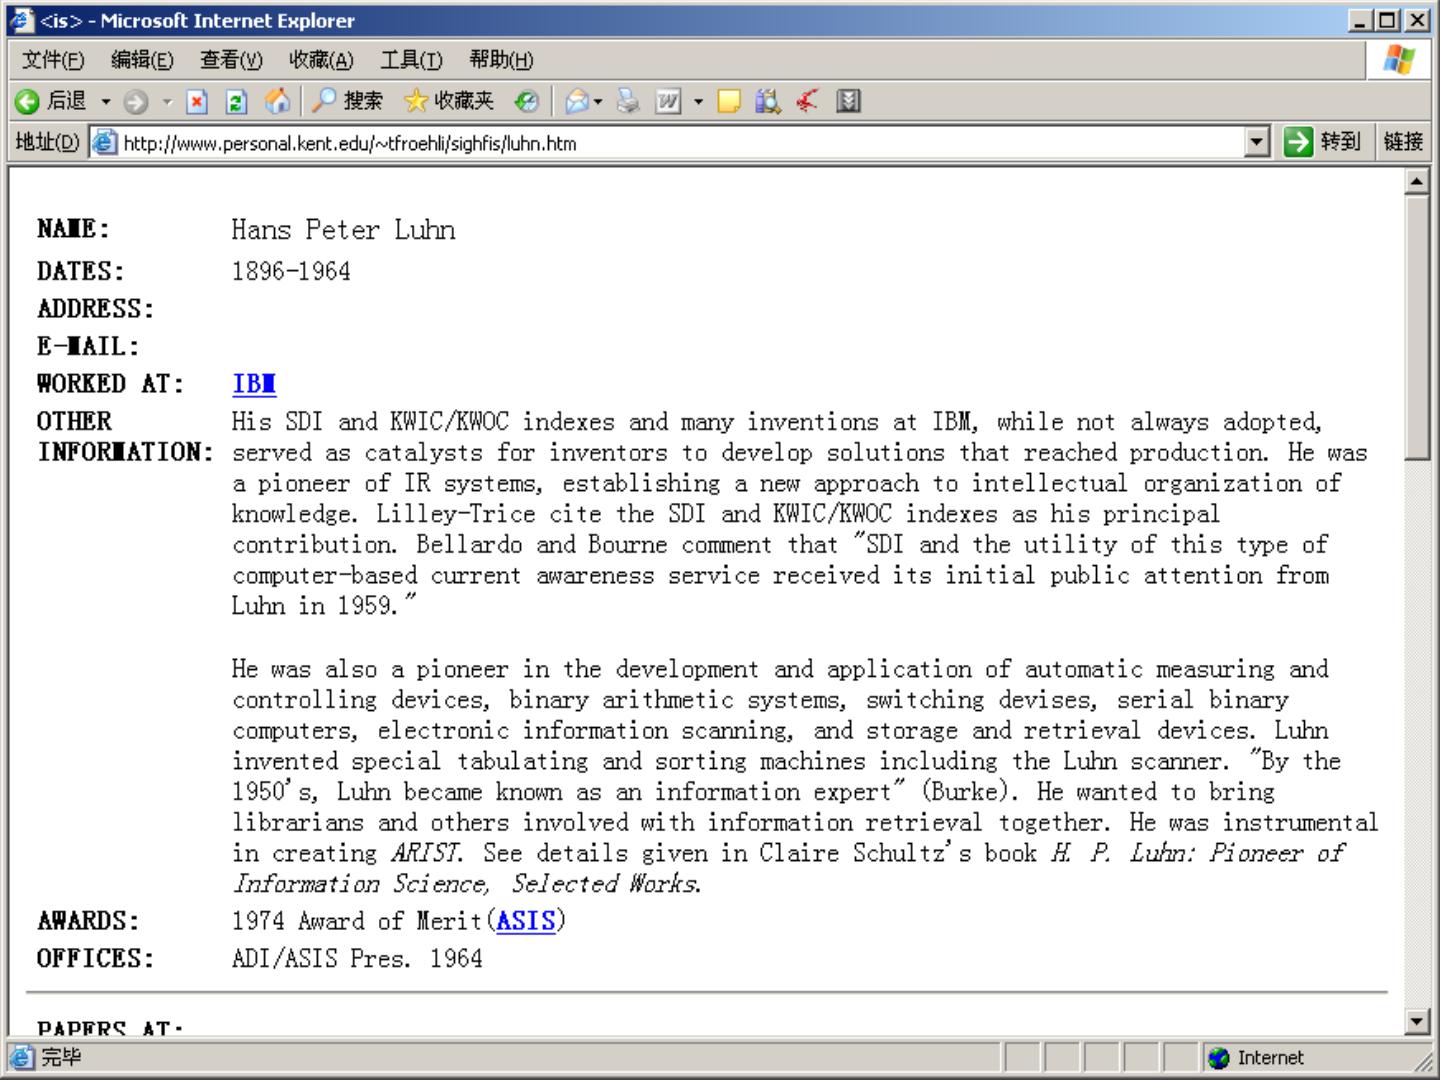Click the status bar page icon beside 完毕
The width and height of the screenshot is (1440, 1080).
(21, 1057)
